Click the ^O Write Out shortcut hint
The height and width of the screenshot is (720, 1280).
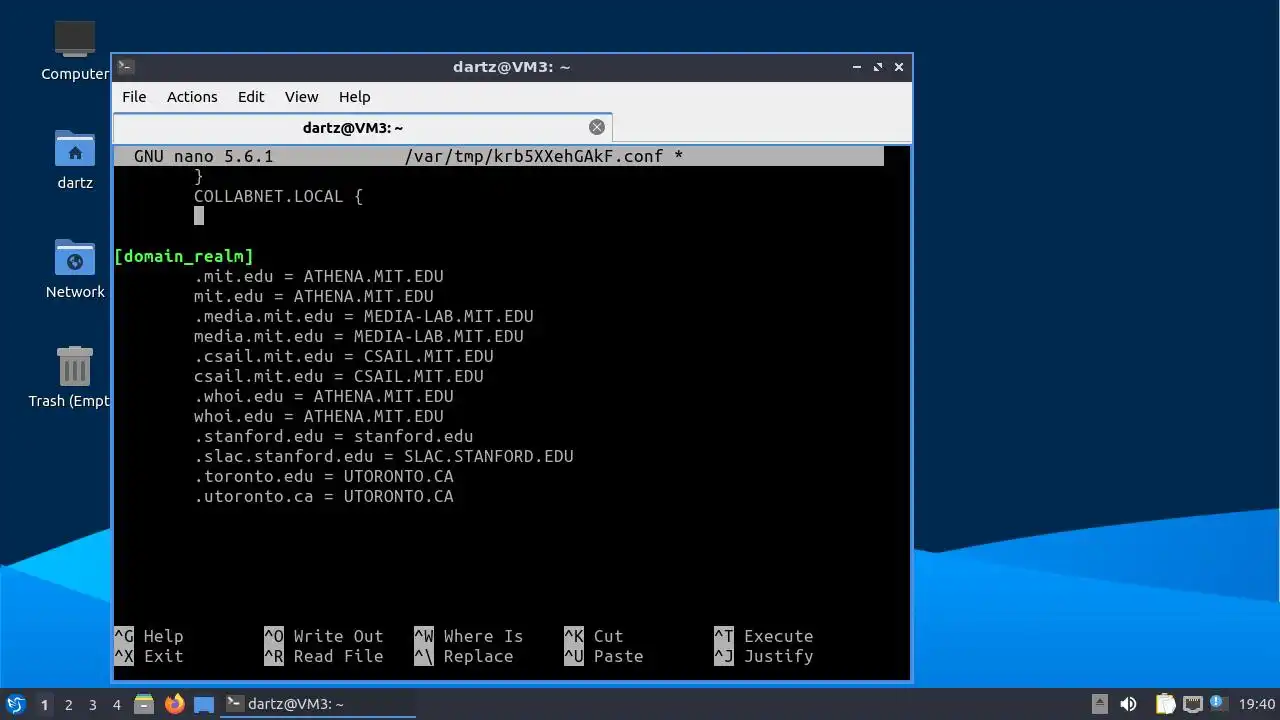tap(323, 636)
